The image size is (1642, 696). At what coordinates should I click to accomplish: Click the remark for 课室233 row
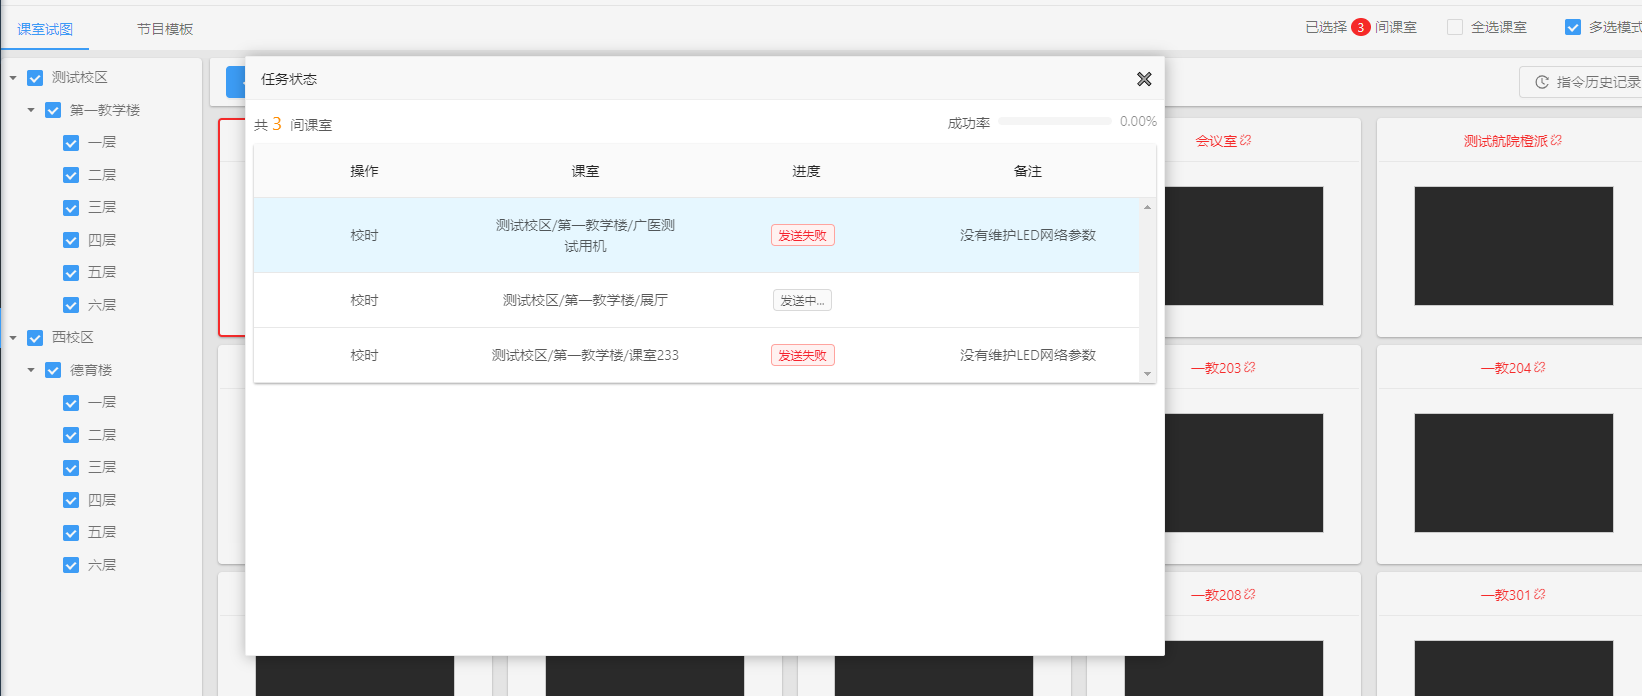click(x=1028, y=355)
